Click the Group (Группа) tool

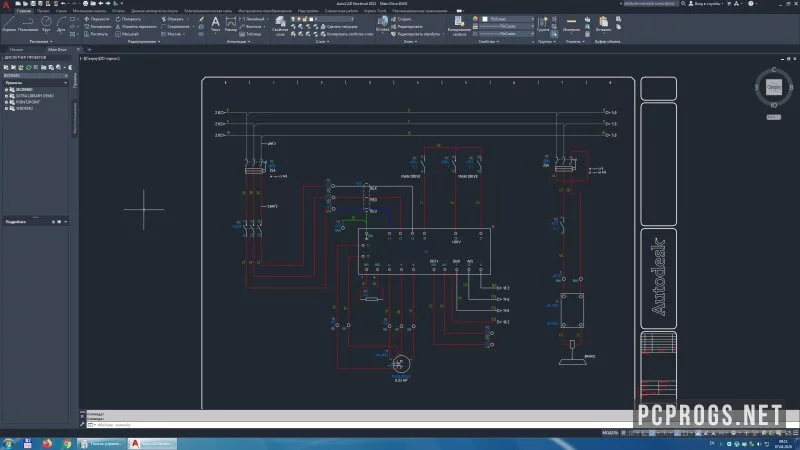[543, 23]
